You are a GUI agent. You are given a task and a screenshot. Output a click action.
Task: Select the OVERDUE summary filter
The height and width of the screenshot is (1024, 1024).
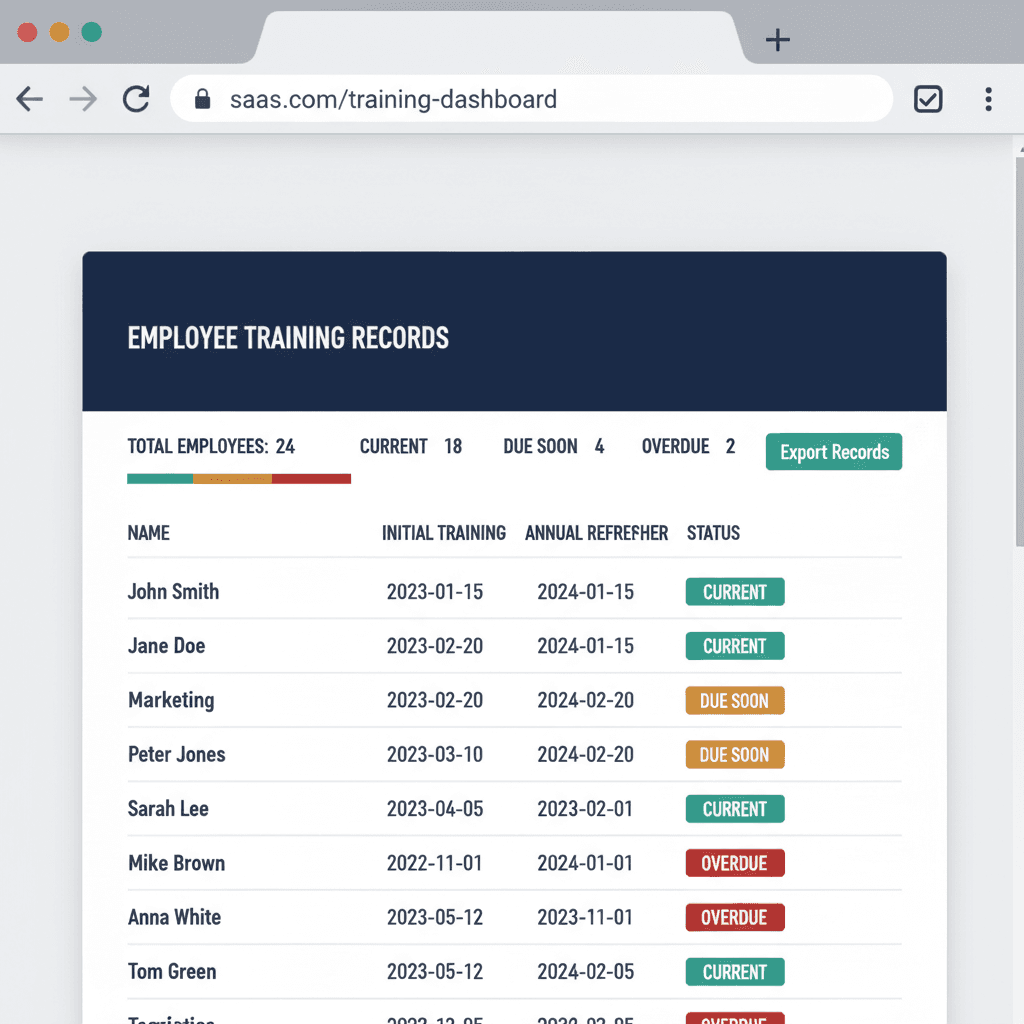[688, 446]
